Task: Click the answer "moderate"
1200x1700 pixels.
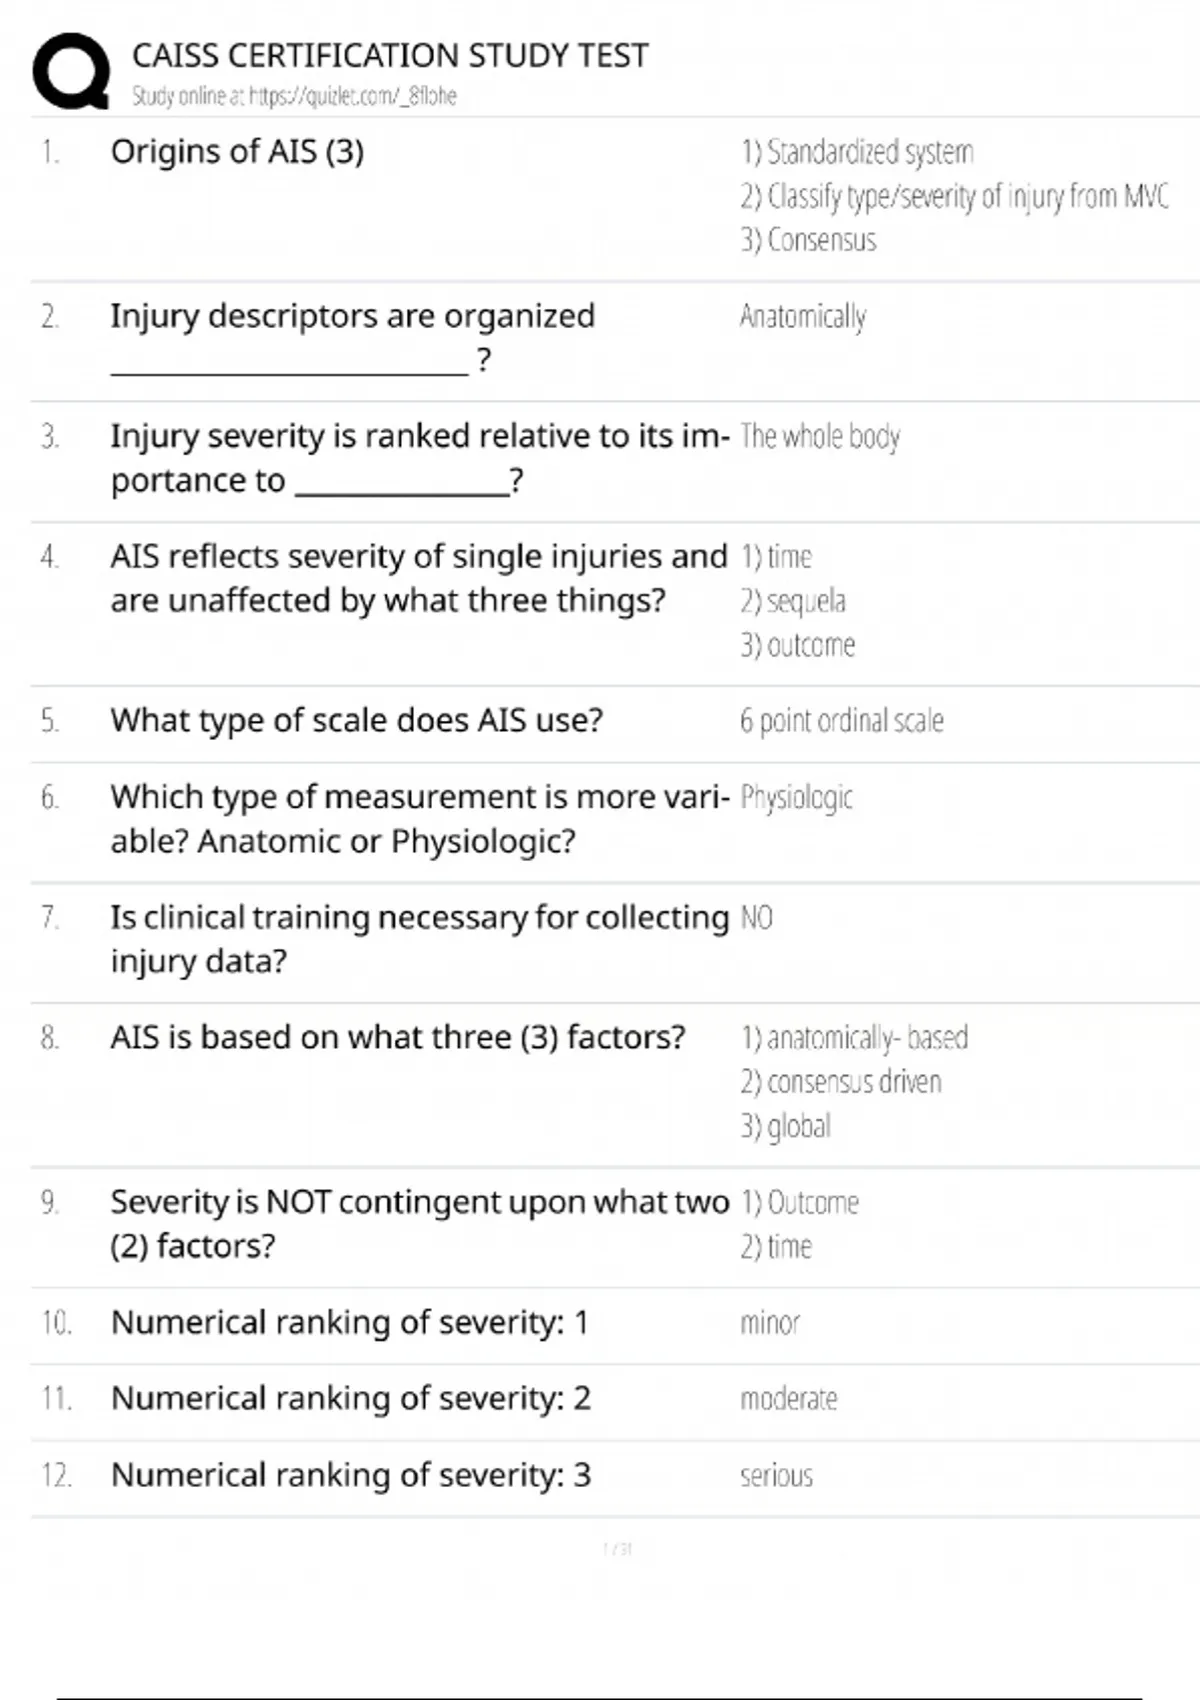Action: [788, 1399]
